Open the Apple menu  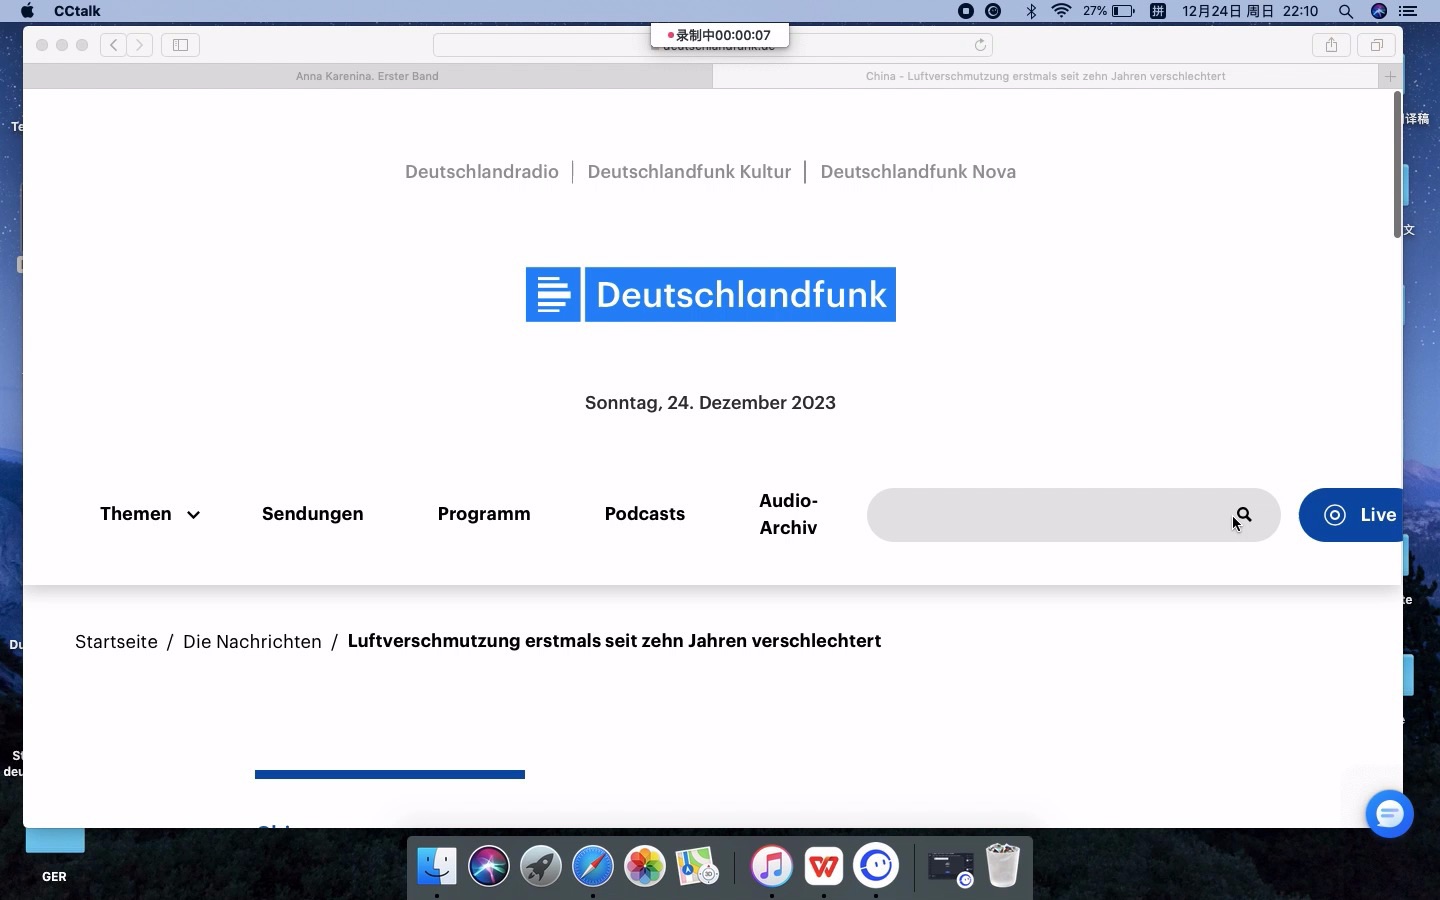pos(27,11)
